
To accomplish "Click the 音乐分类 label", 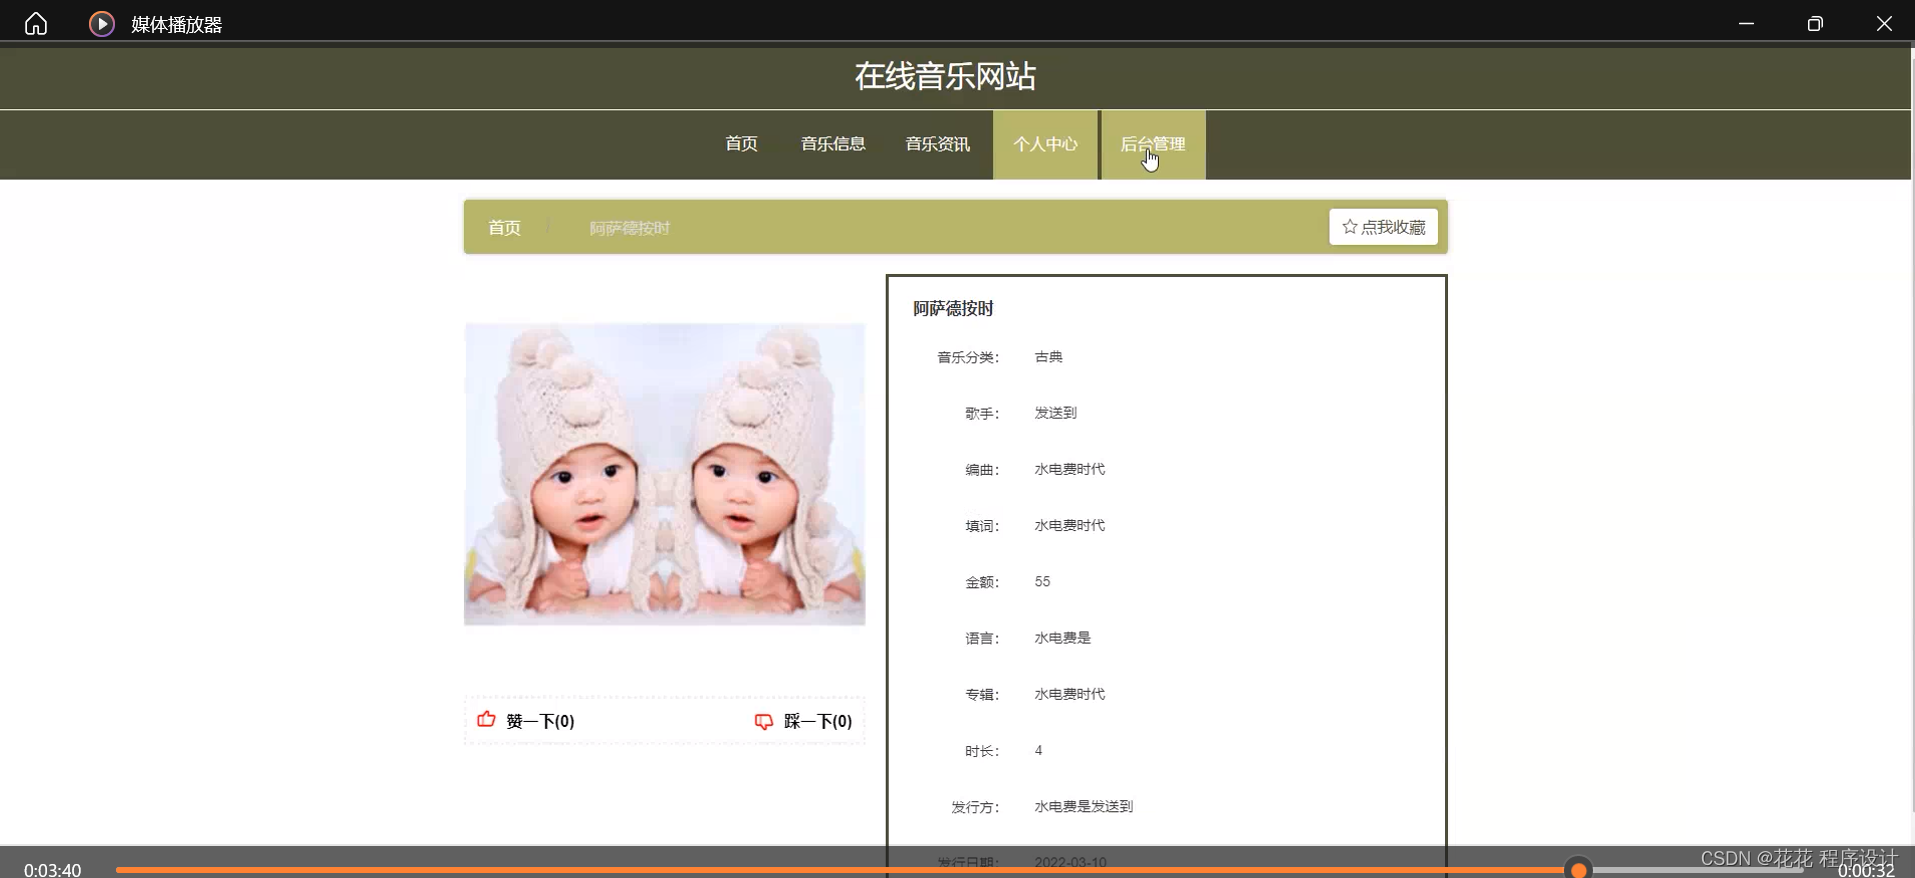I will point(967,358).
